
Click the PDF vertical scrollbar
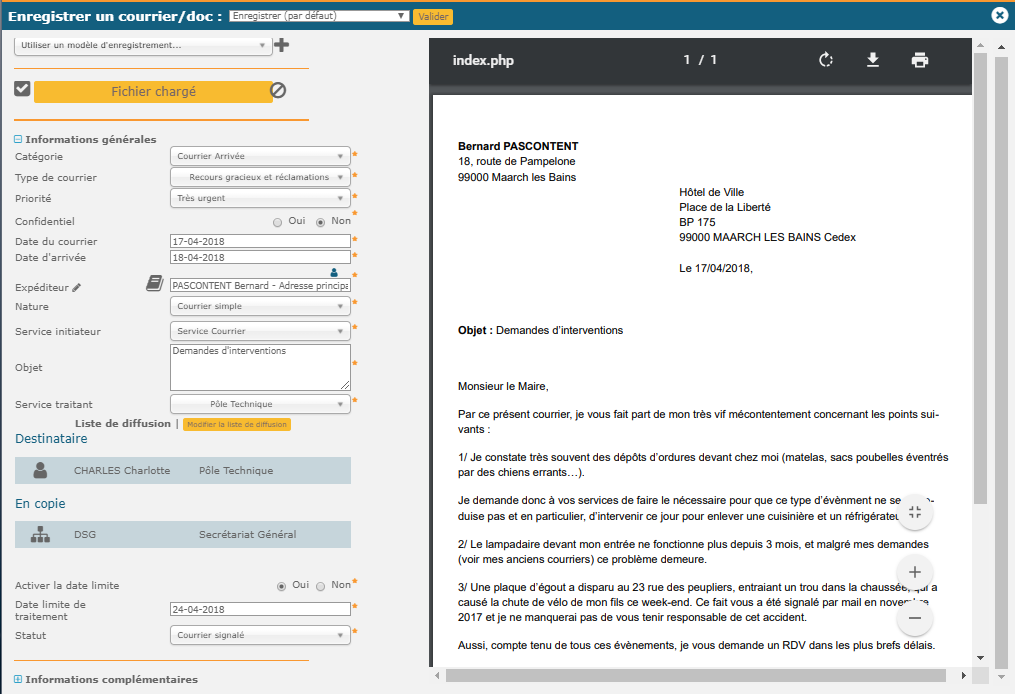coord(980,278)
